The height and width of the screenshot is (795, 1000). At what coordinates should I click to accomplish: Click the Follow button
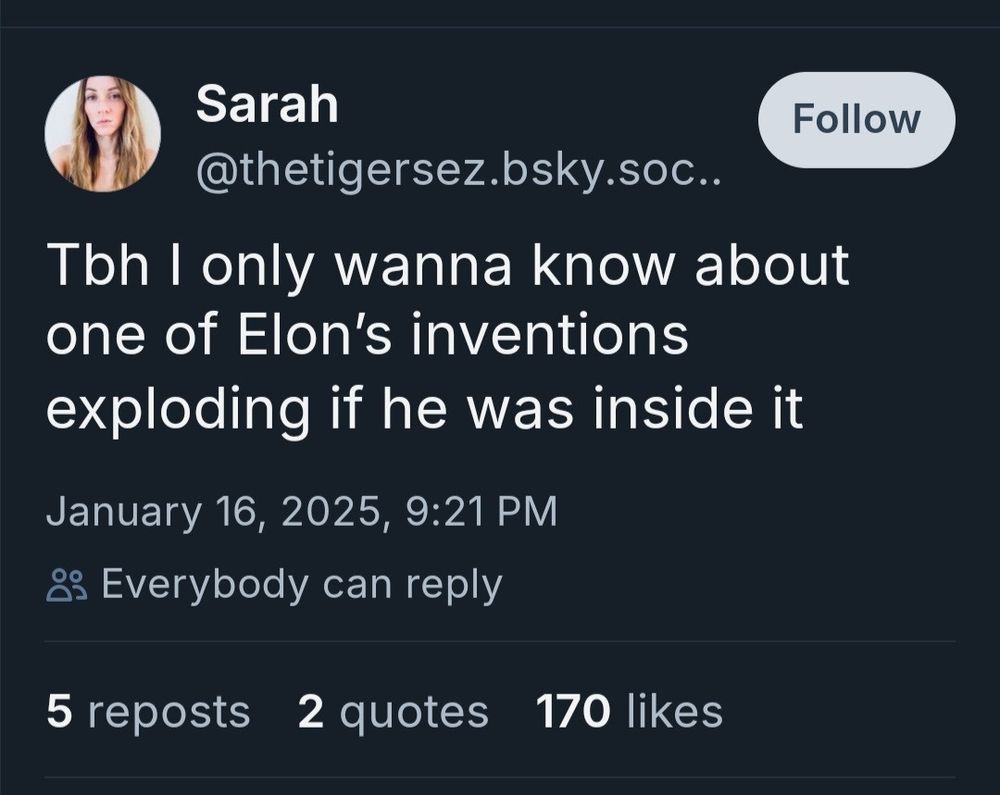[x=857, y=120]
